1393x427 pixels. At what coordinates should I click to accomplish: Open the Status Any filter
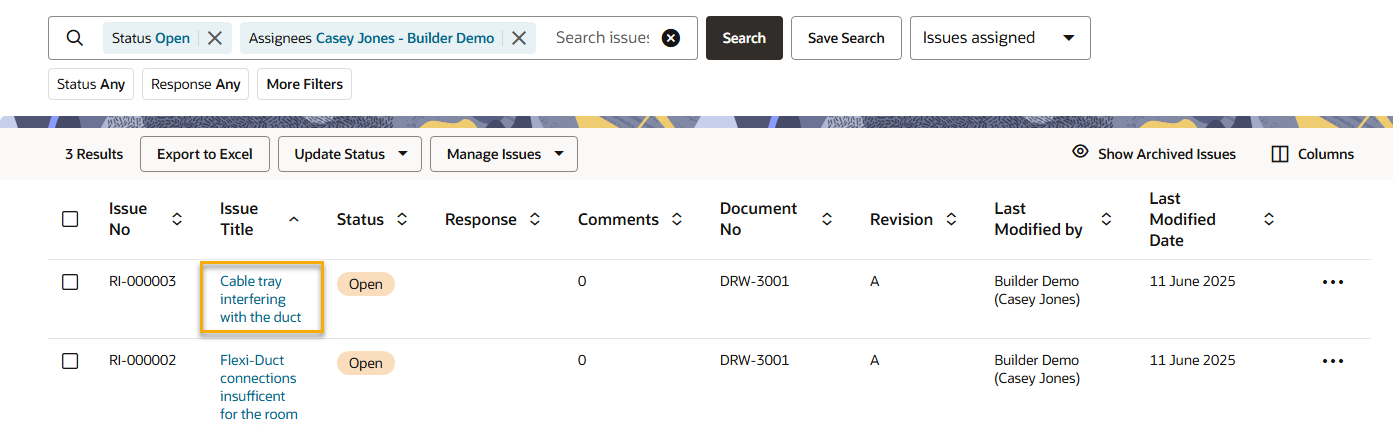tap(91, 84)
